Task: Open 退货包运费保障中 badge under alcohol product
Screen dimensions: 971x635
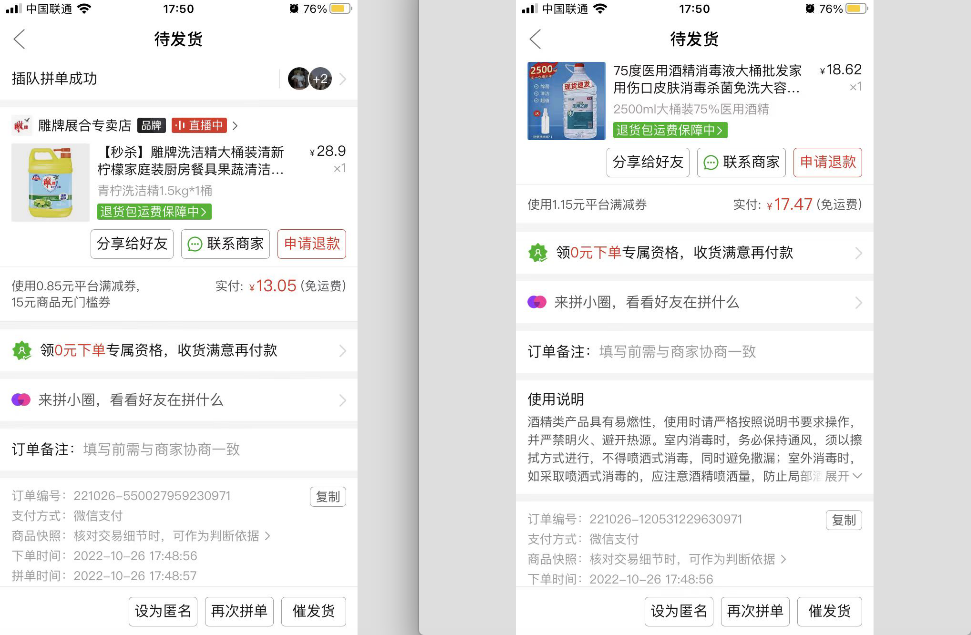Action: tap(670, 130)
